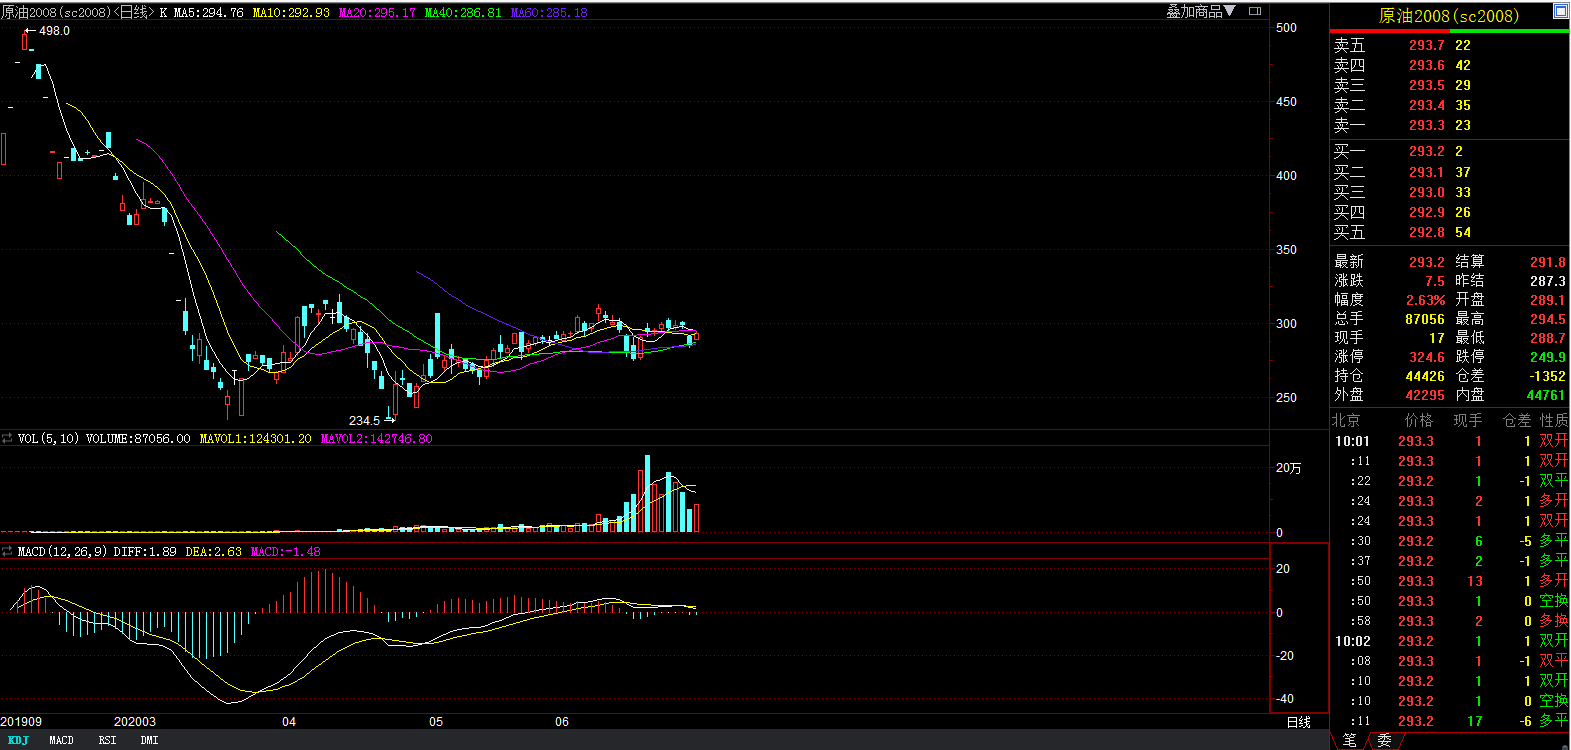Click the MACD indicator swap icon
Viewport: 1571px width, 750px height.
(x=7, y=552)
